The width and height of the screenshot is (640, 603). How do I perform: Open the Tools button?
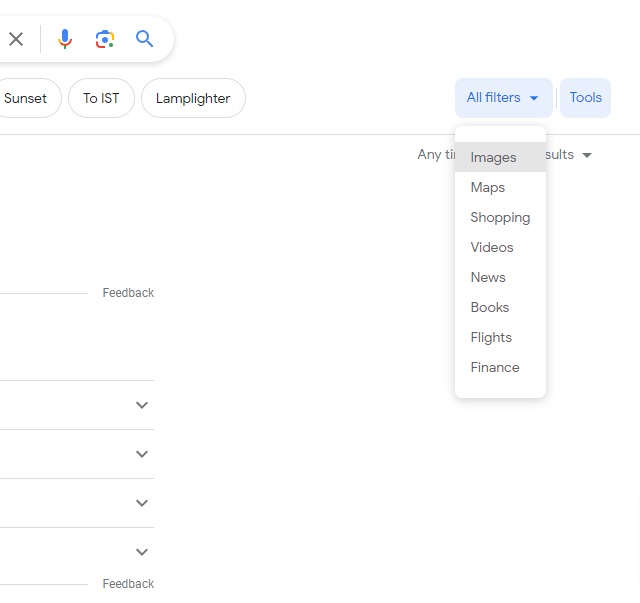point(585,98)
